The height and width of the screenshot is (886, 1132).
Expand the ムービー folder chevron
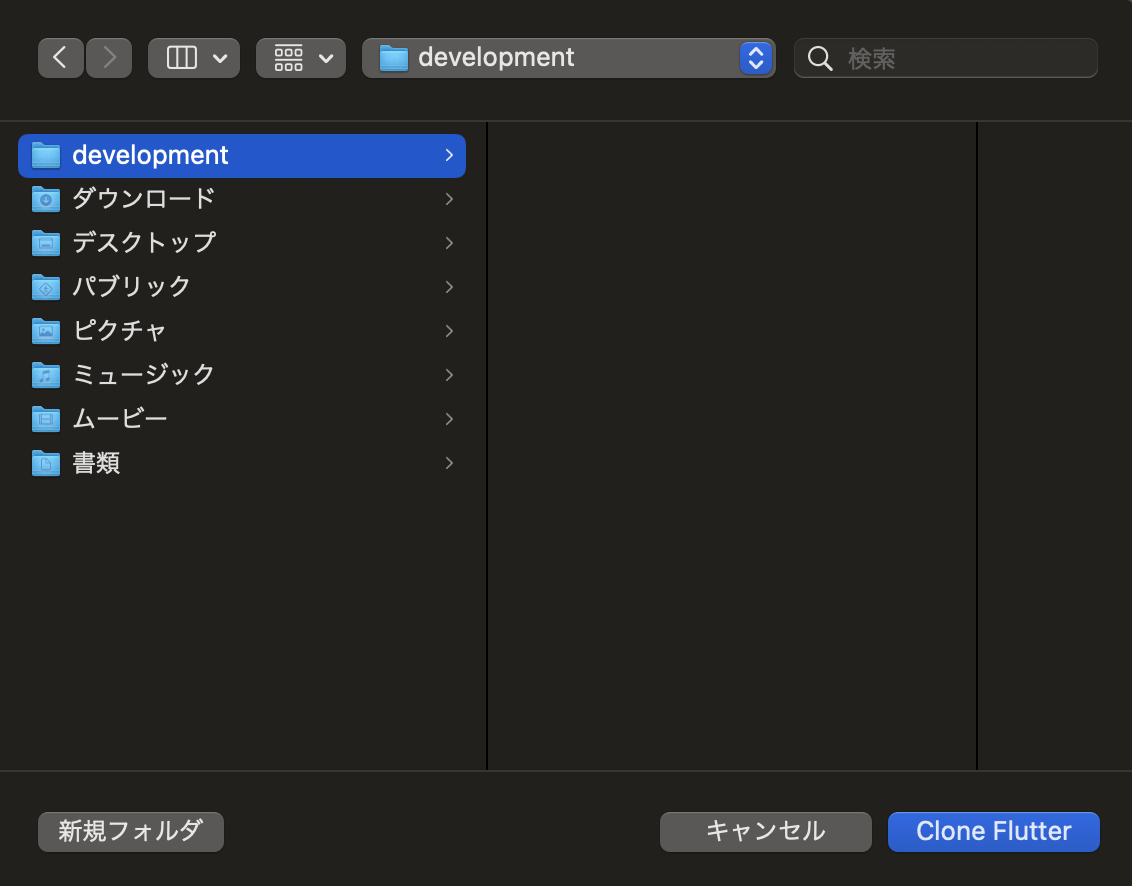(x=449, y=420)
